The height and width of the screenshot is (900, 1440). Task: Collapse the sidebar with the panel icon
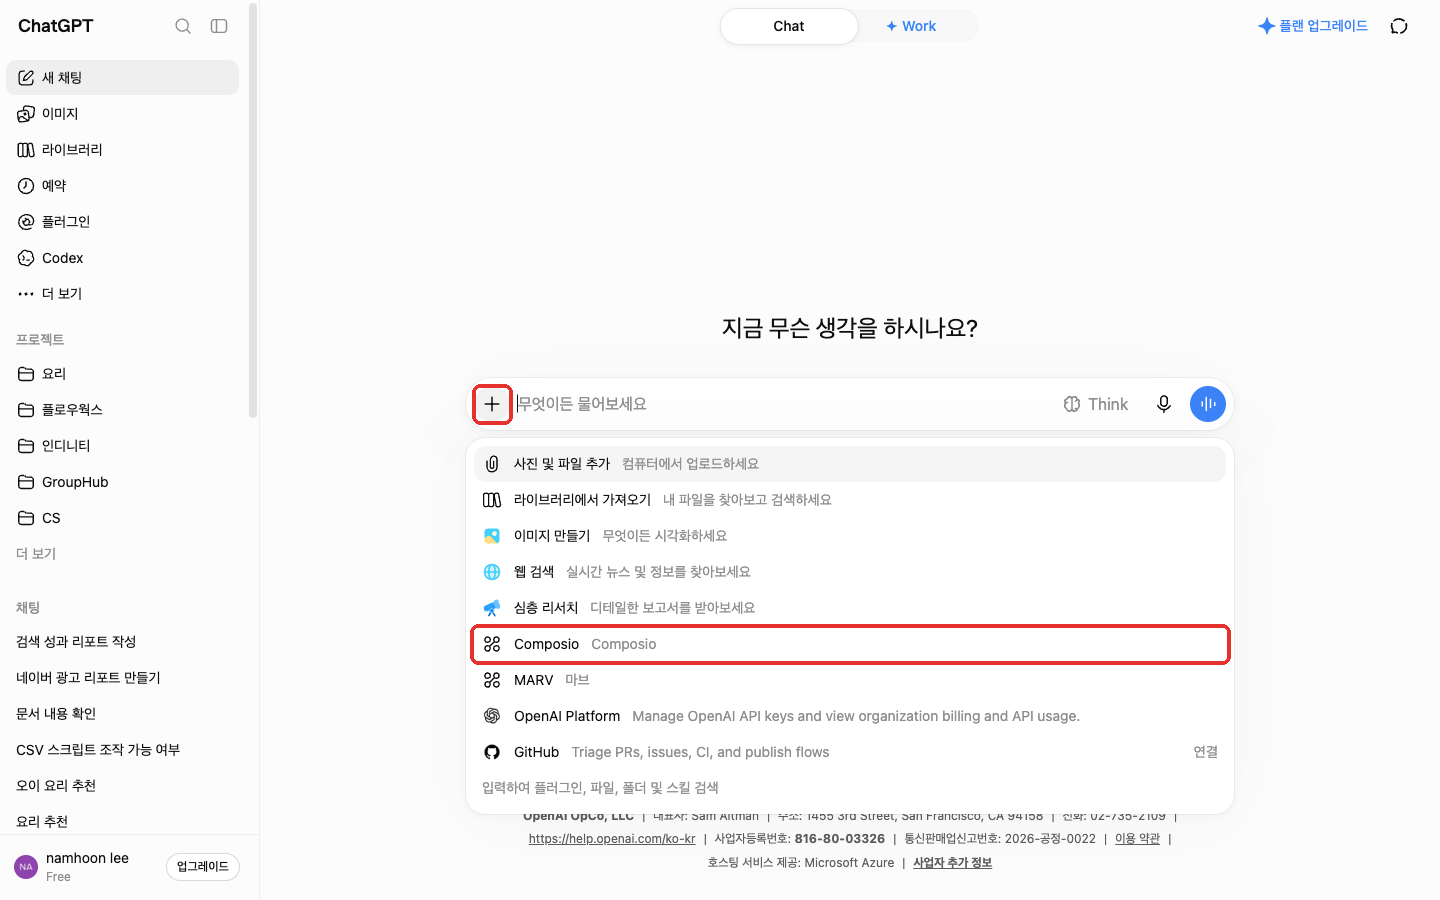219,26
